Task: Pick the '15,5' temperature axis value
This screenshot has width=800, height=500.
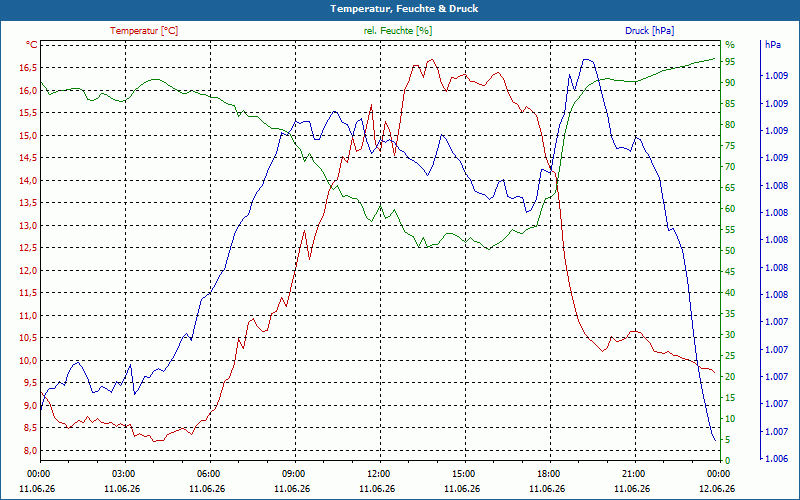Action: pos(28,113)
